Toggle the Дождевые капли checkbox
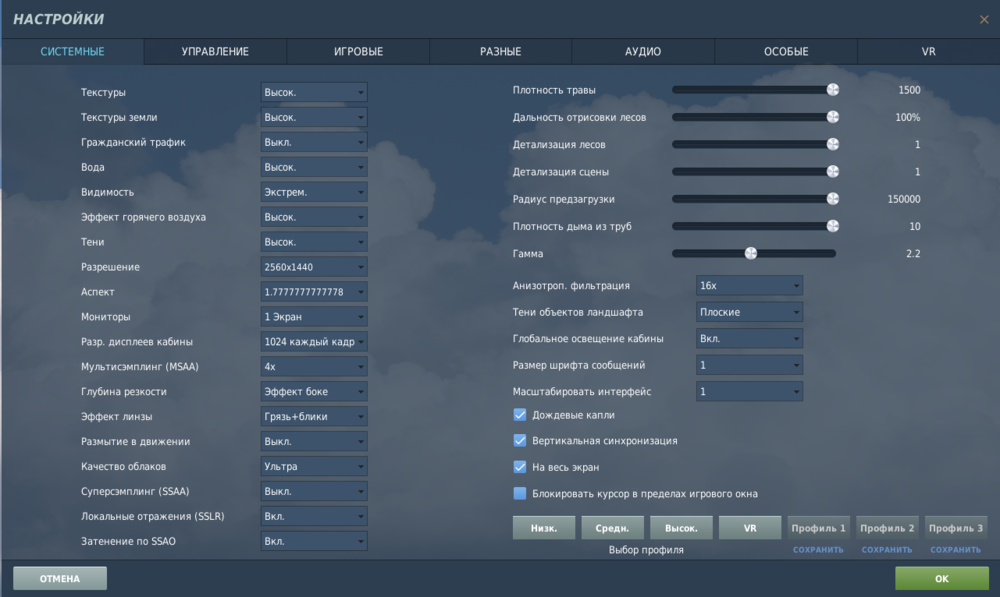Viewport: 1000px width, 597px height. (520, 415)
